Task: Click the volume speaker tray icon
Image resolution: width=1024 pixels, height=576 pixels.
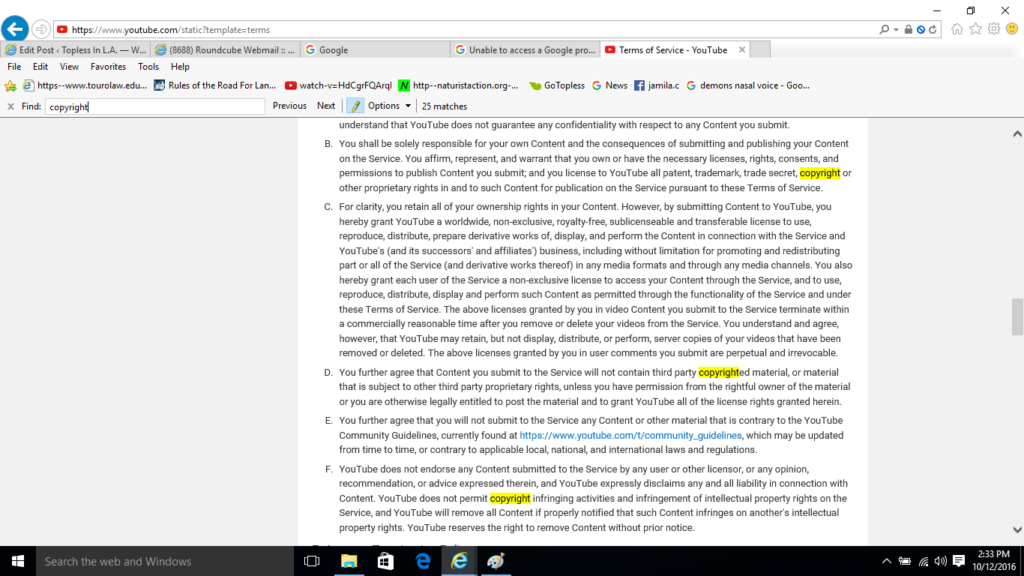Action: 940,561
